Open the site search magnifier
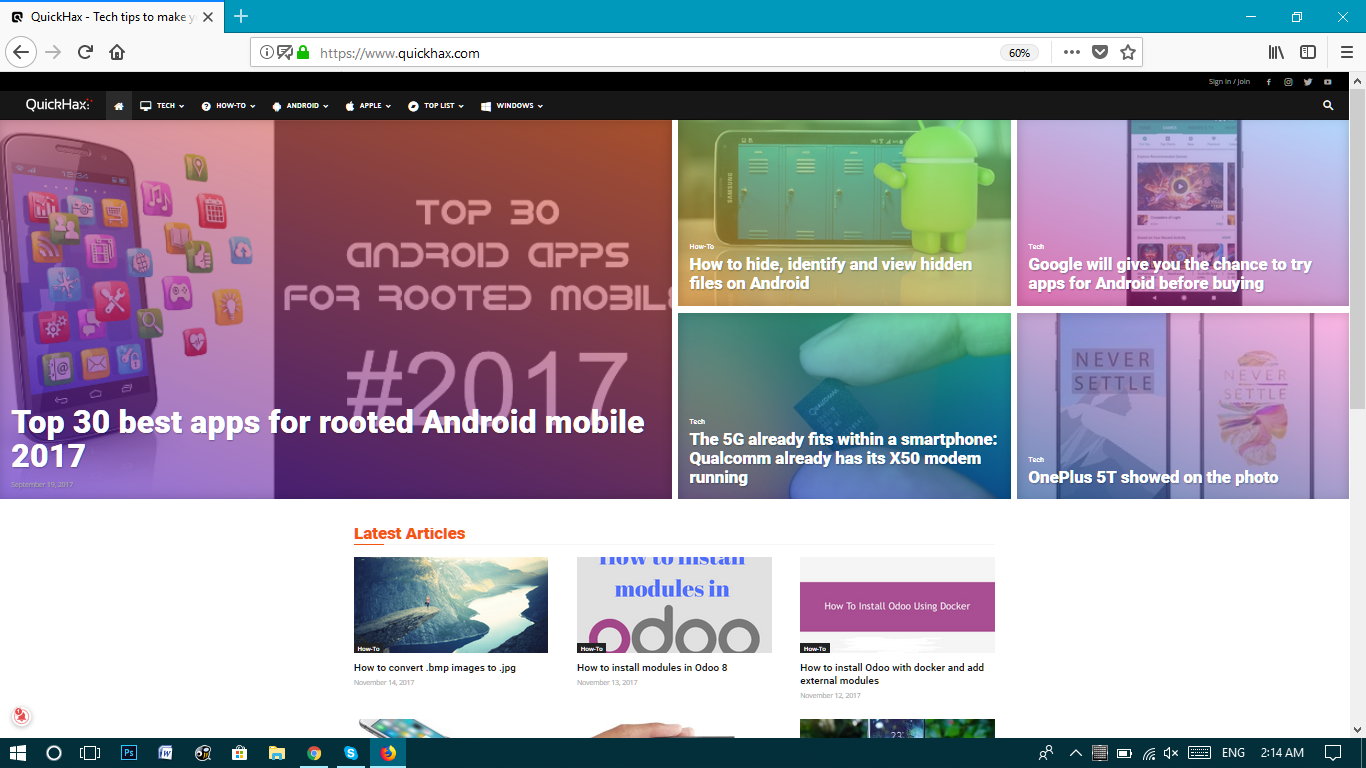This screenshot has height=768, width=1366. (1328, 105)
